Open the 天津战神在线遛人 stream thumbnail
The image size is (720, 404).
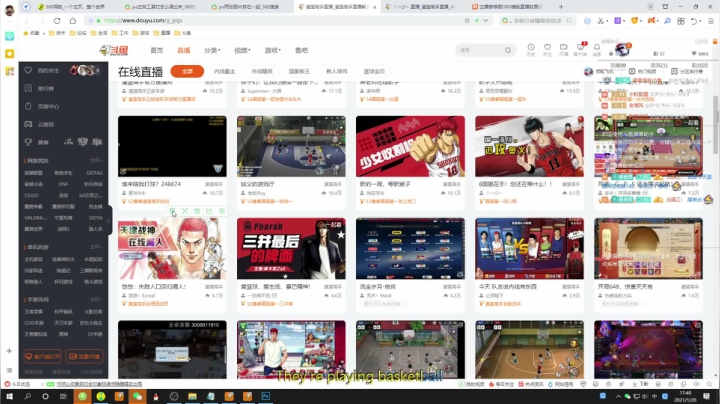pos(172,248)
